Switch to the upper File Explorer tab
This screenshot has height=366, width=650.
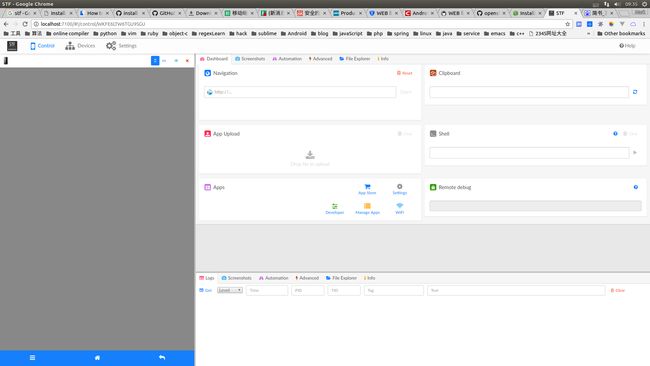pos(354,59)
